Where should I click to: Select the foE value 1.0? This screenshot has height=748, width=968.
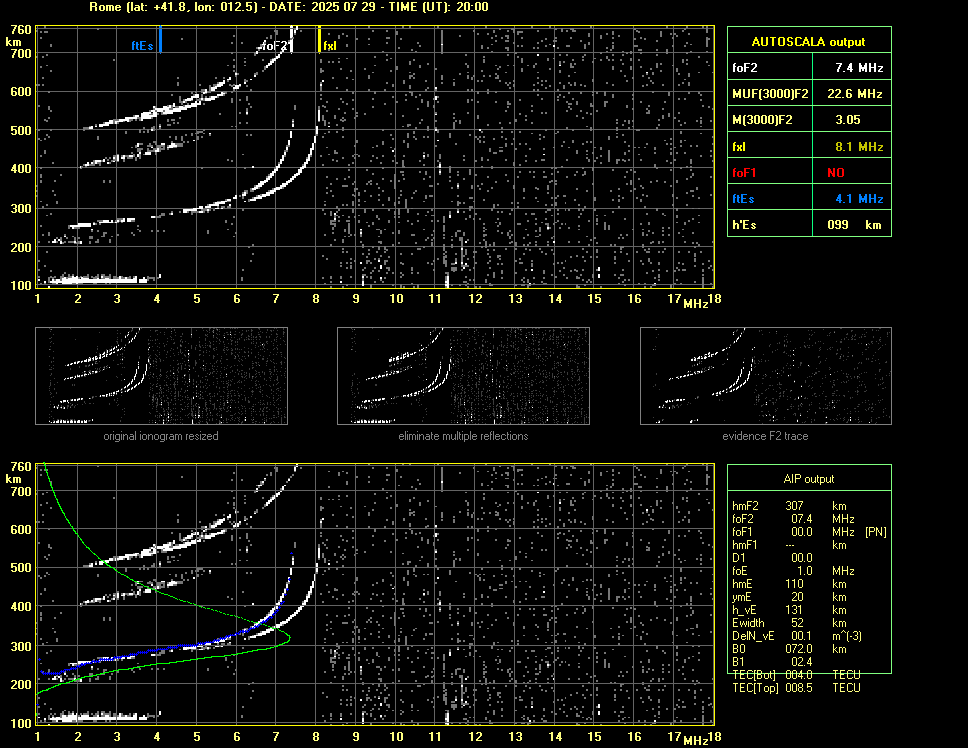805,571
